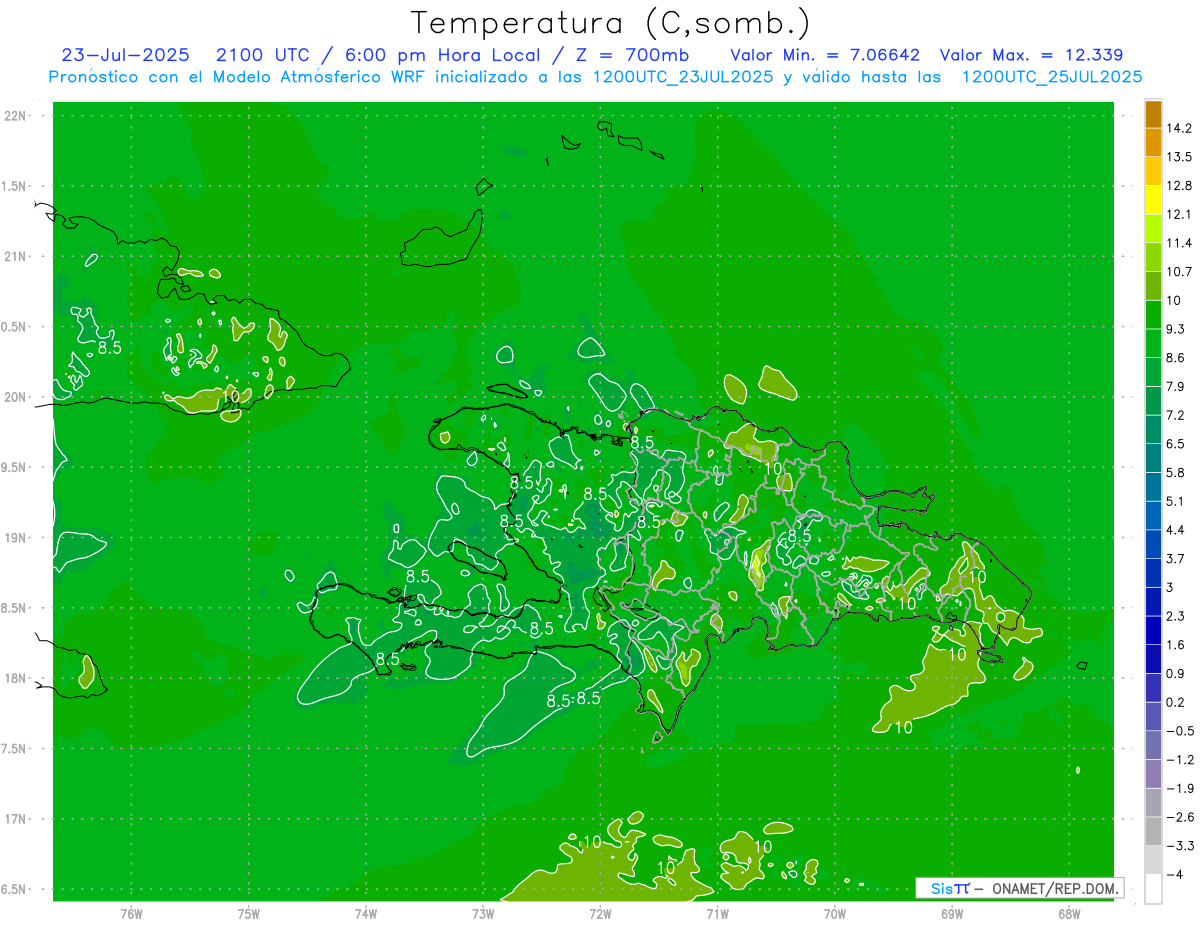This screenshot has height=927, width=1200.
Task: Click the '74W' longitude axis label
Action: coord(366,913)
